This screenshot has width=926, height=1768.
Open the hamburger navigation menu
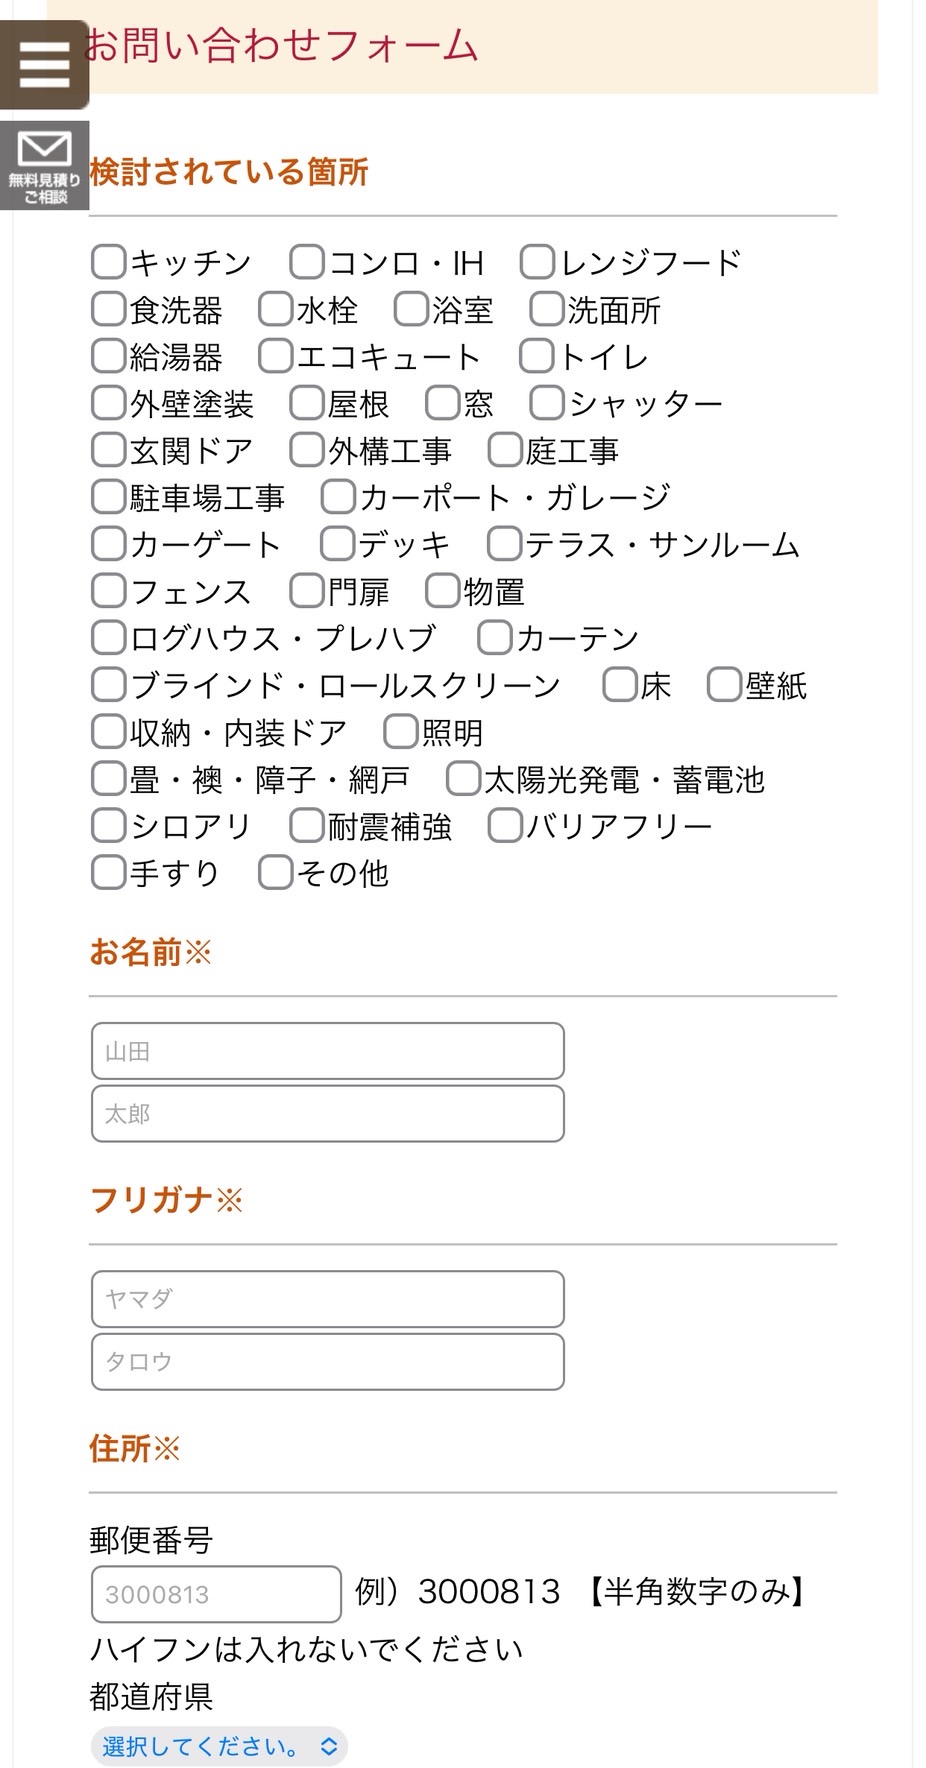tap(44, 64)
